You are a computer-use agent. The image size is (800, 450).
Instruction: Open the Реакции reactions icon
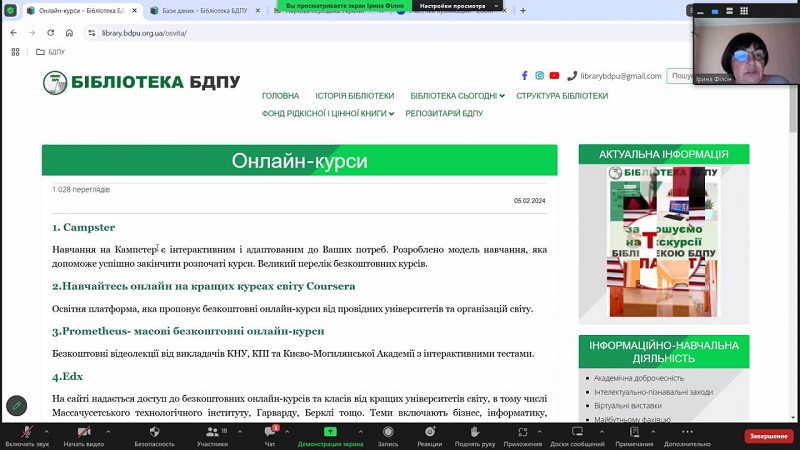[x=430, y=432]
